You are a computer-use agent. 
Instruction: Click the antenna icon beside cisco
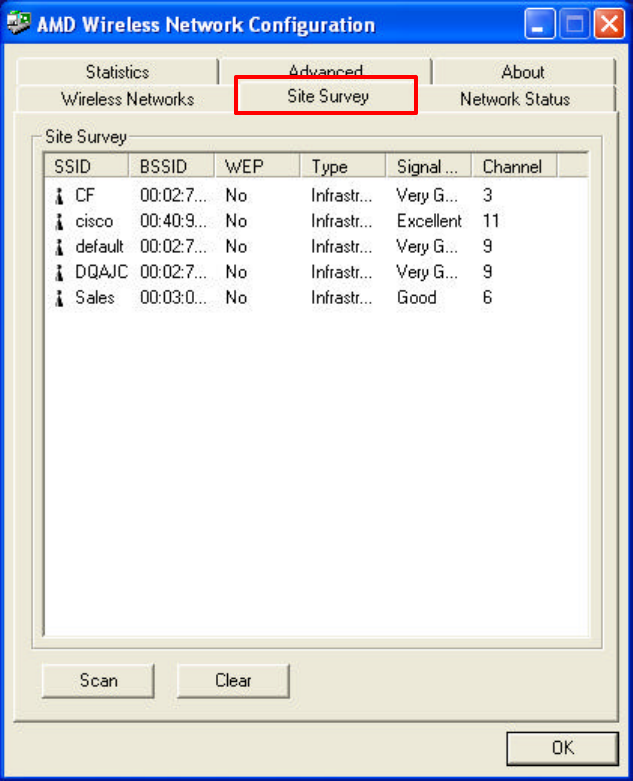[x=59, y=221]
